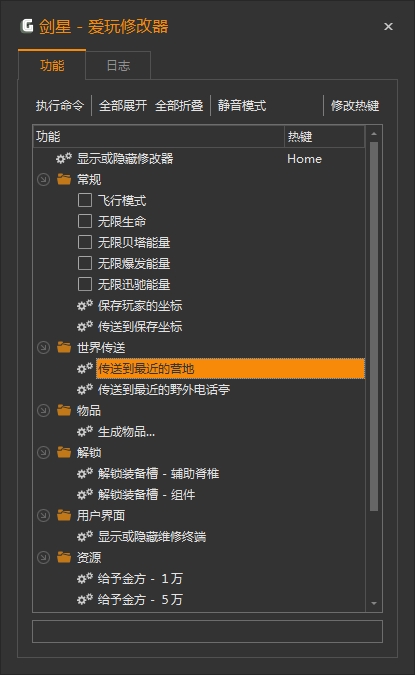Click the empty text field at bottom
Screen dimensions: 415x675
tap(207, 632)
